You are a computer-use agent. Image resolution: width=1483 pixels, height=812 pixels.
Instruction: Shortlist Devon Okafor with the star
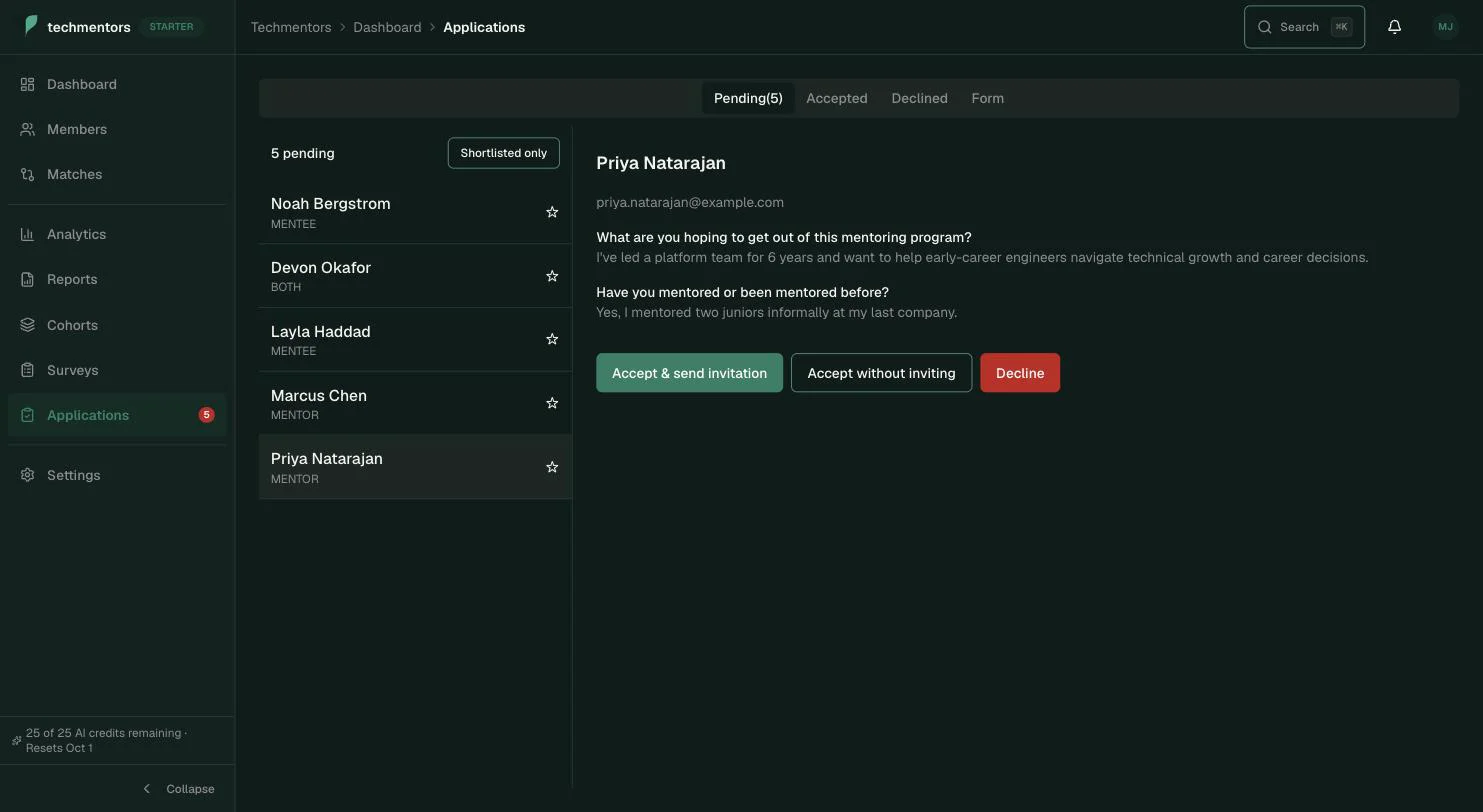(x=552, y=276)
